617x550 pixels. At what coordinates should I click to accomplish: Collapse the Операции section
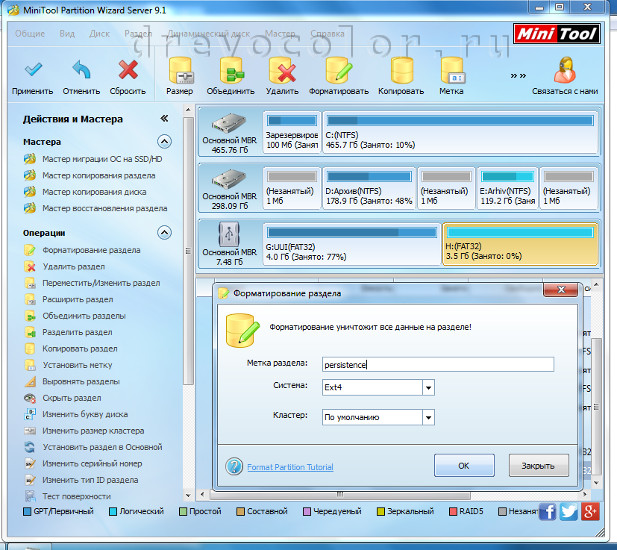(164, 232)
